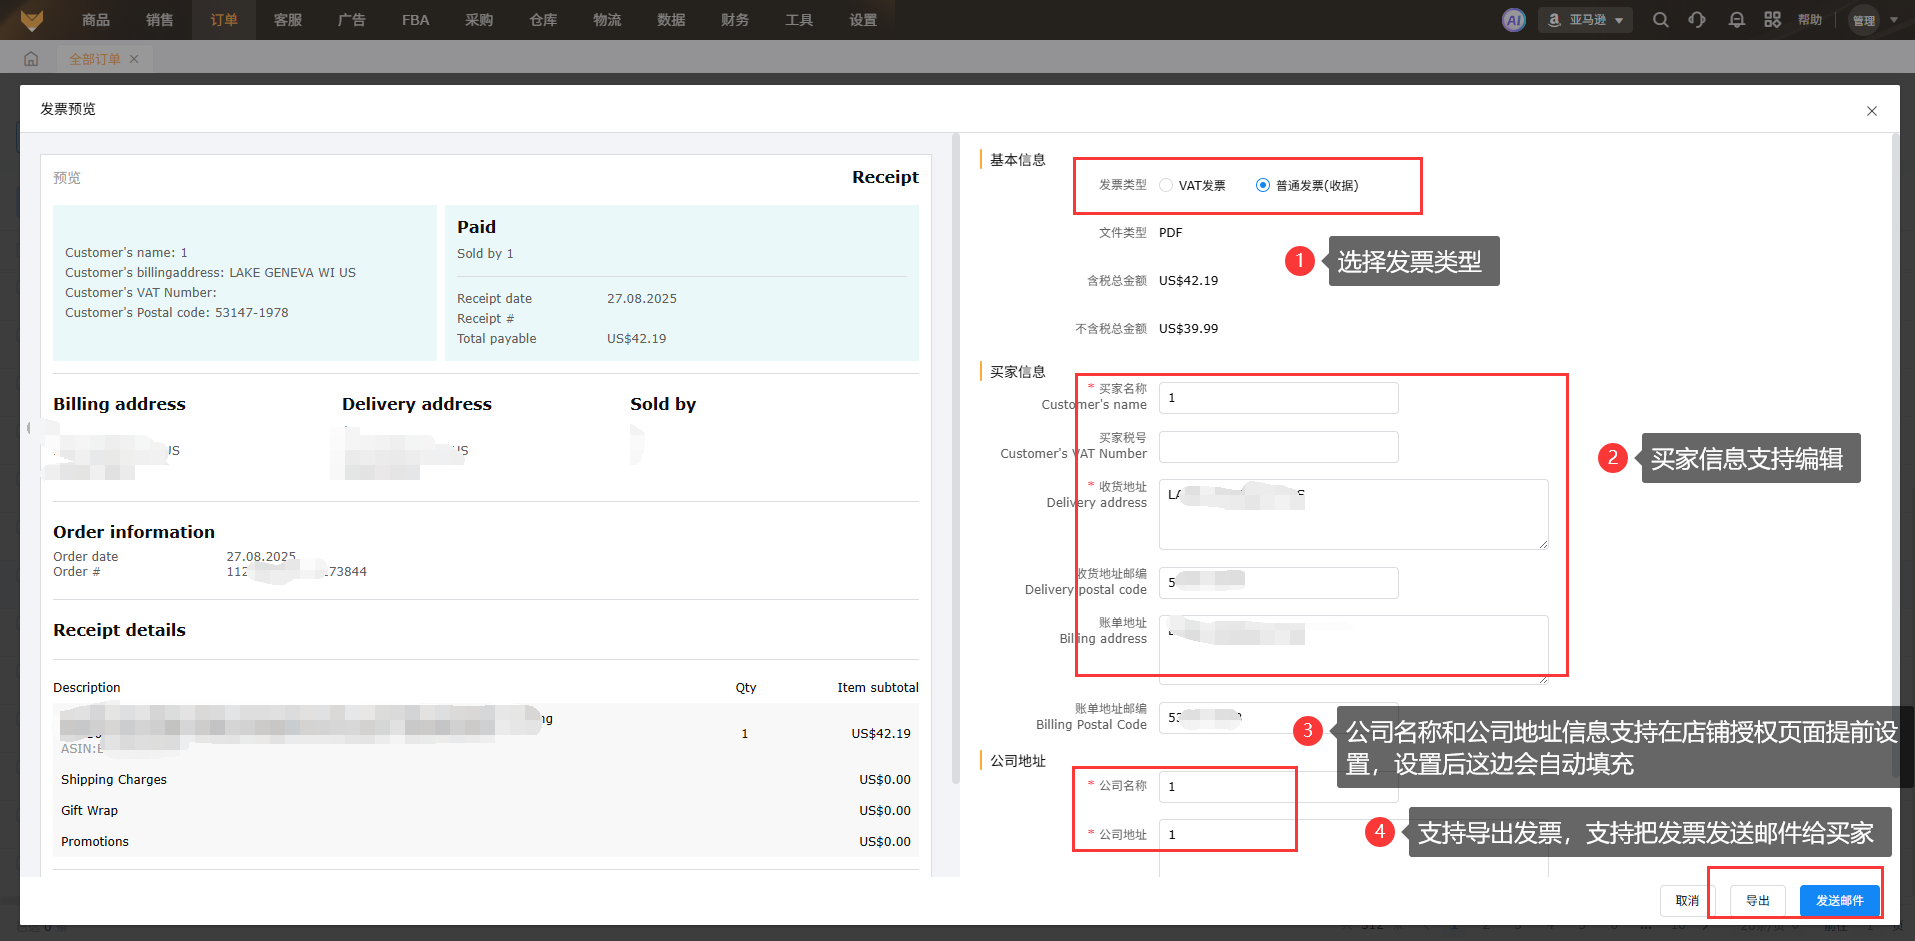
Task: Open notifications bell icon
Action: [1736, 20]
